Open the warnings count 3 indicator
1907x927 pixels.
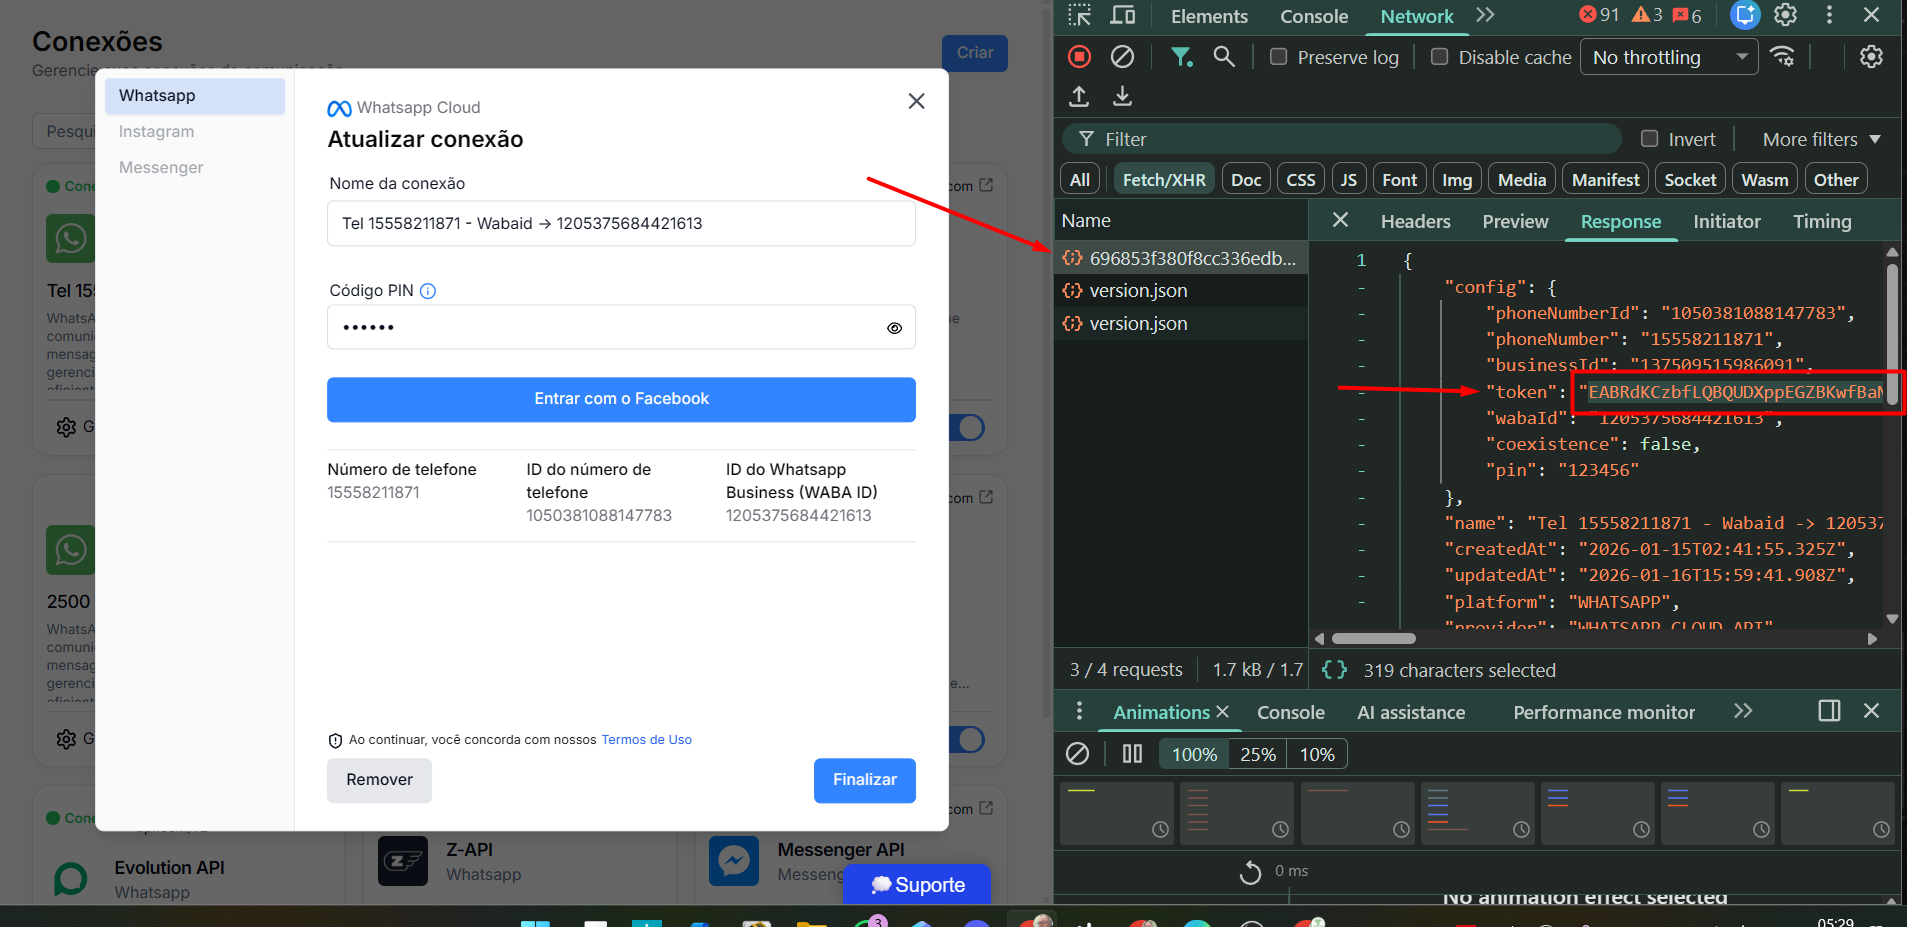click(x=1647, y=15)
